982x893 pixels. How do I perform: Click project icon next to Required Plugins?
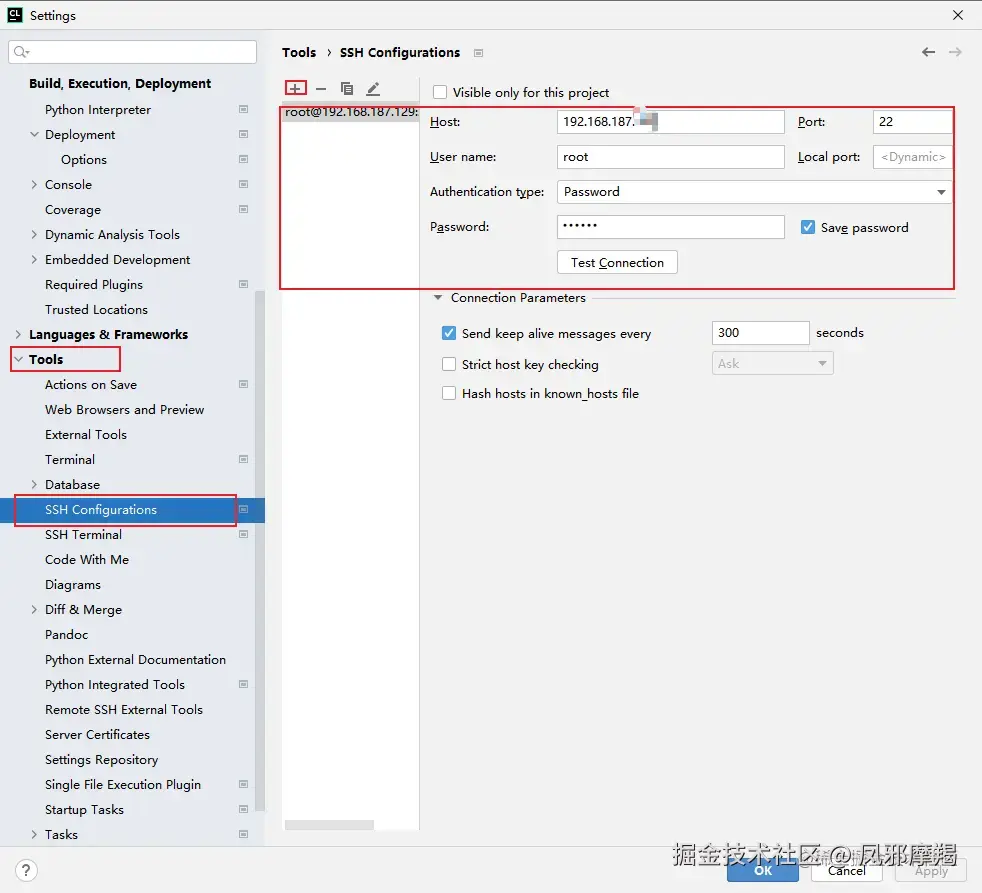(244, 284)
